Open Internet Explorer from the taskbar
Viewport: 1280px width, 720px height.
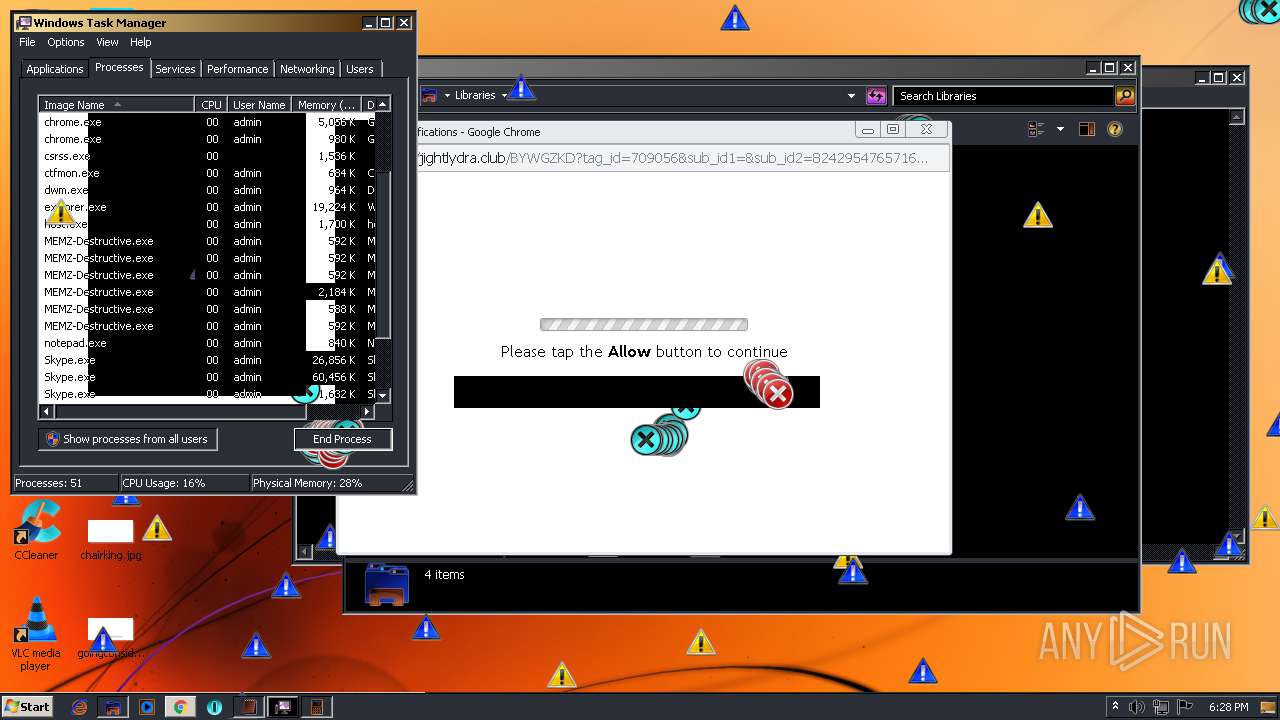(x=80, y=707)
